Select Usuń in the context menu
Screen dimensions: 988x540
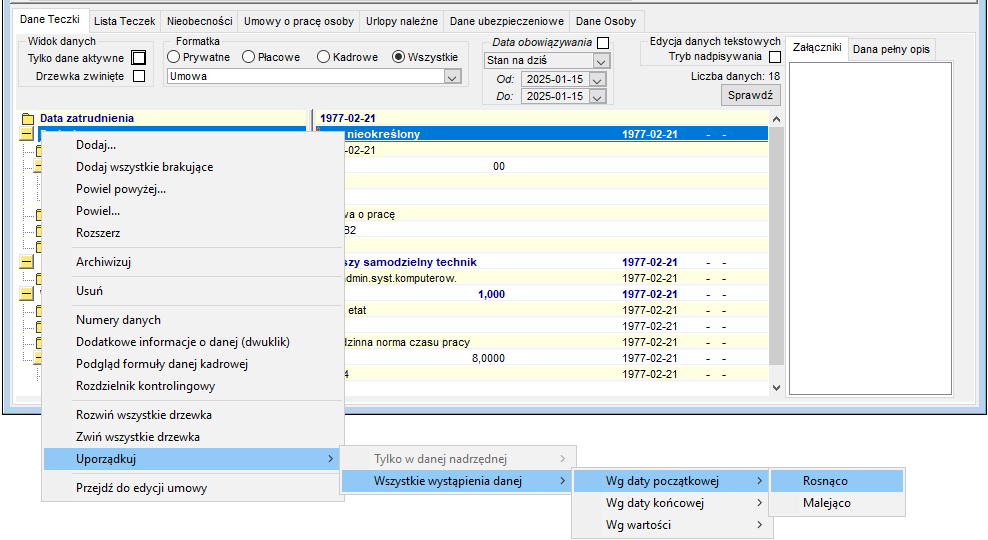point(89,291)
